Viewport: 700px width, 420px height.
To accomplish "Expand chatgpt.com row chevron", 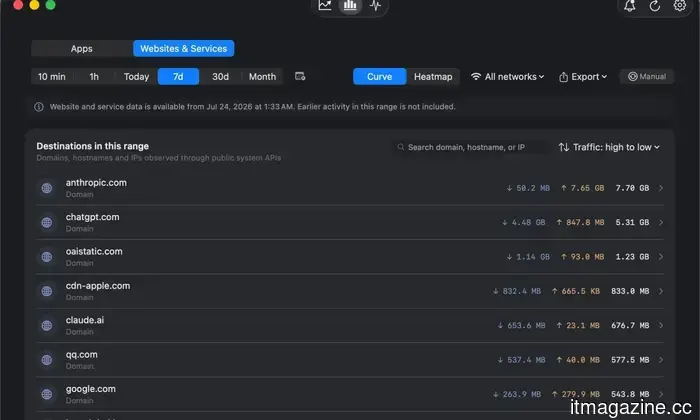I will point(661,222).
